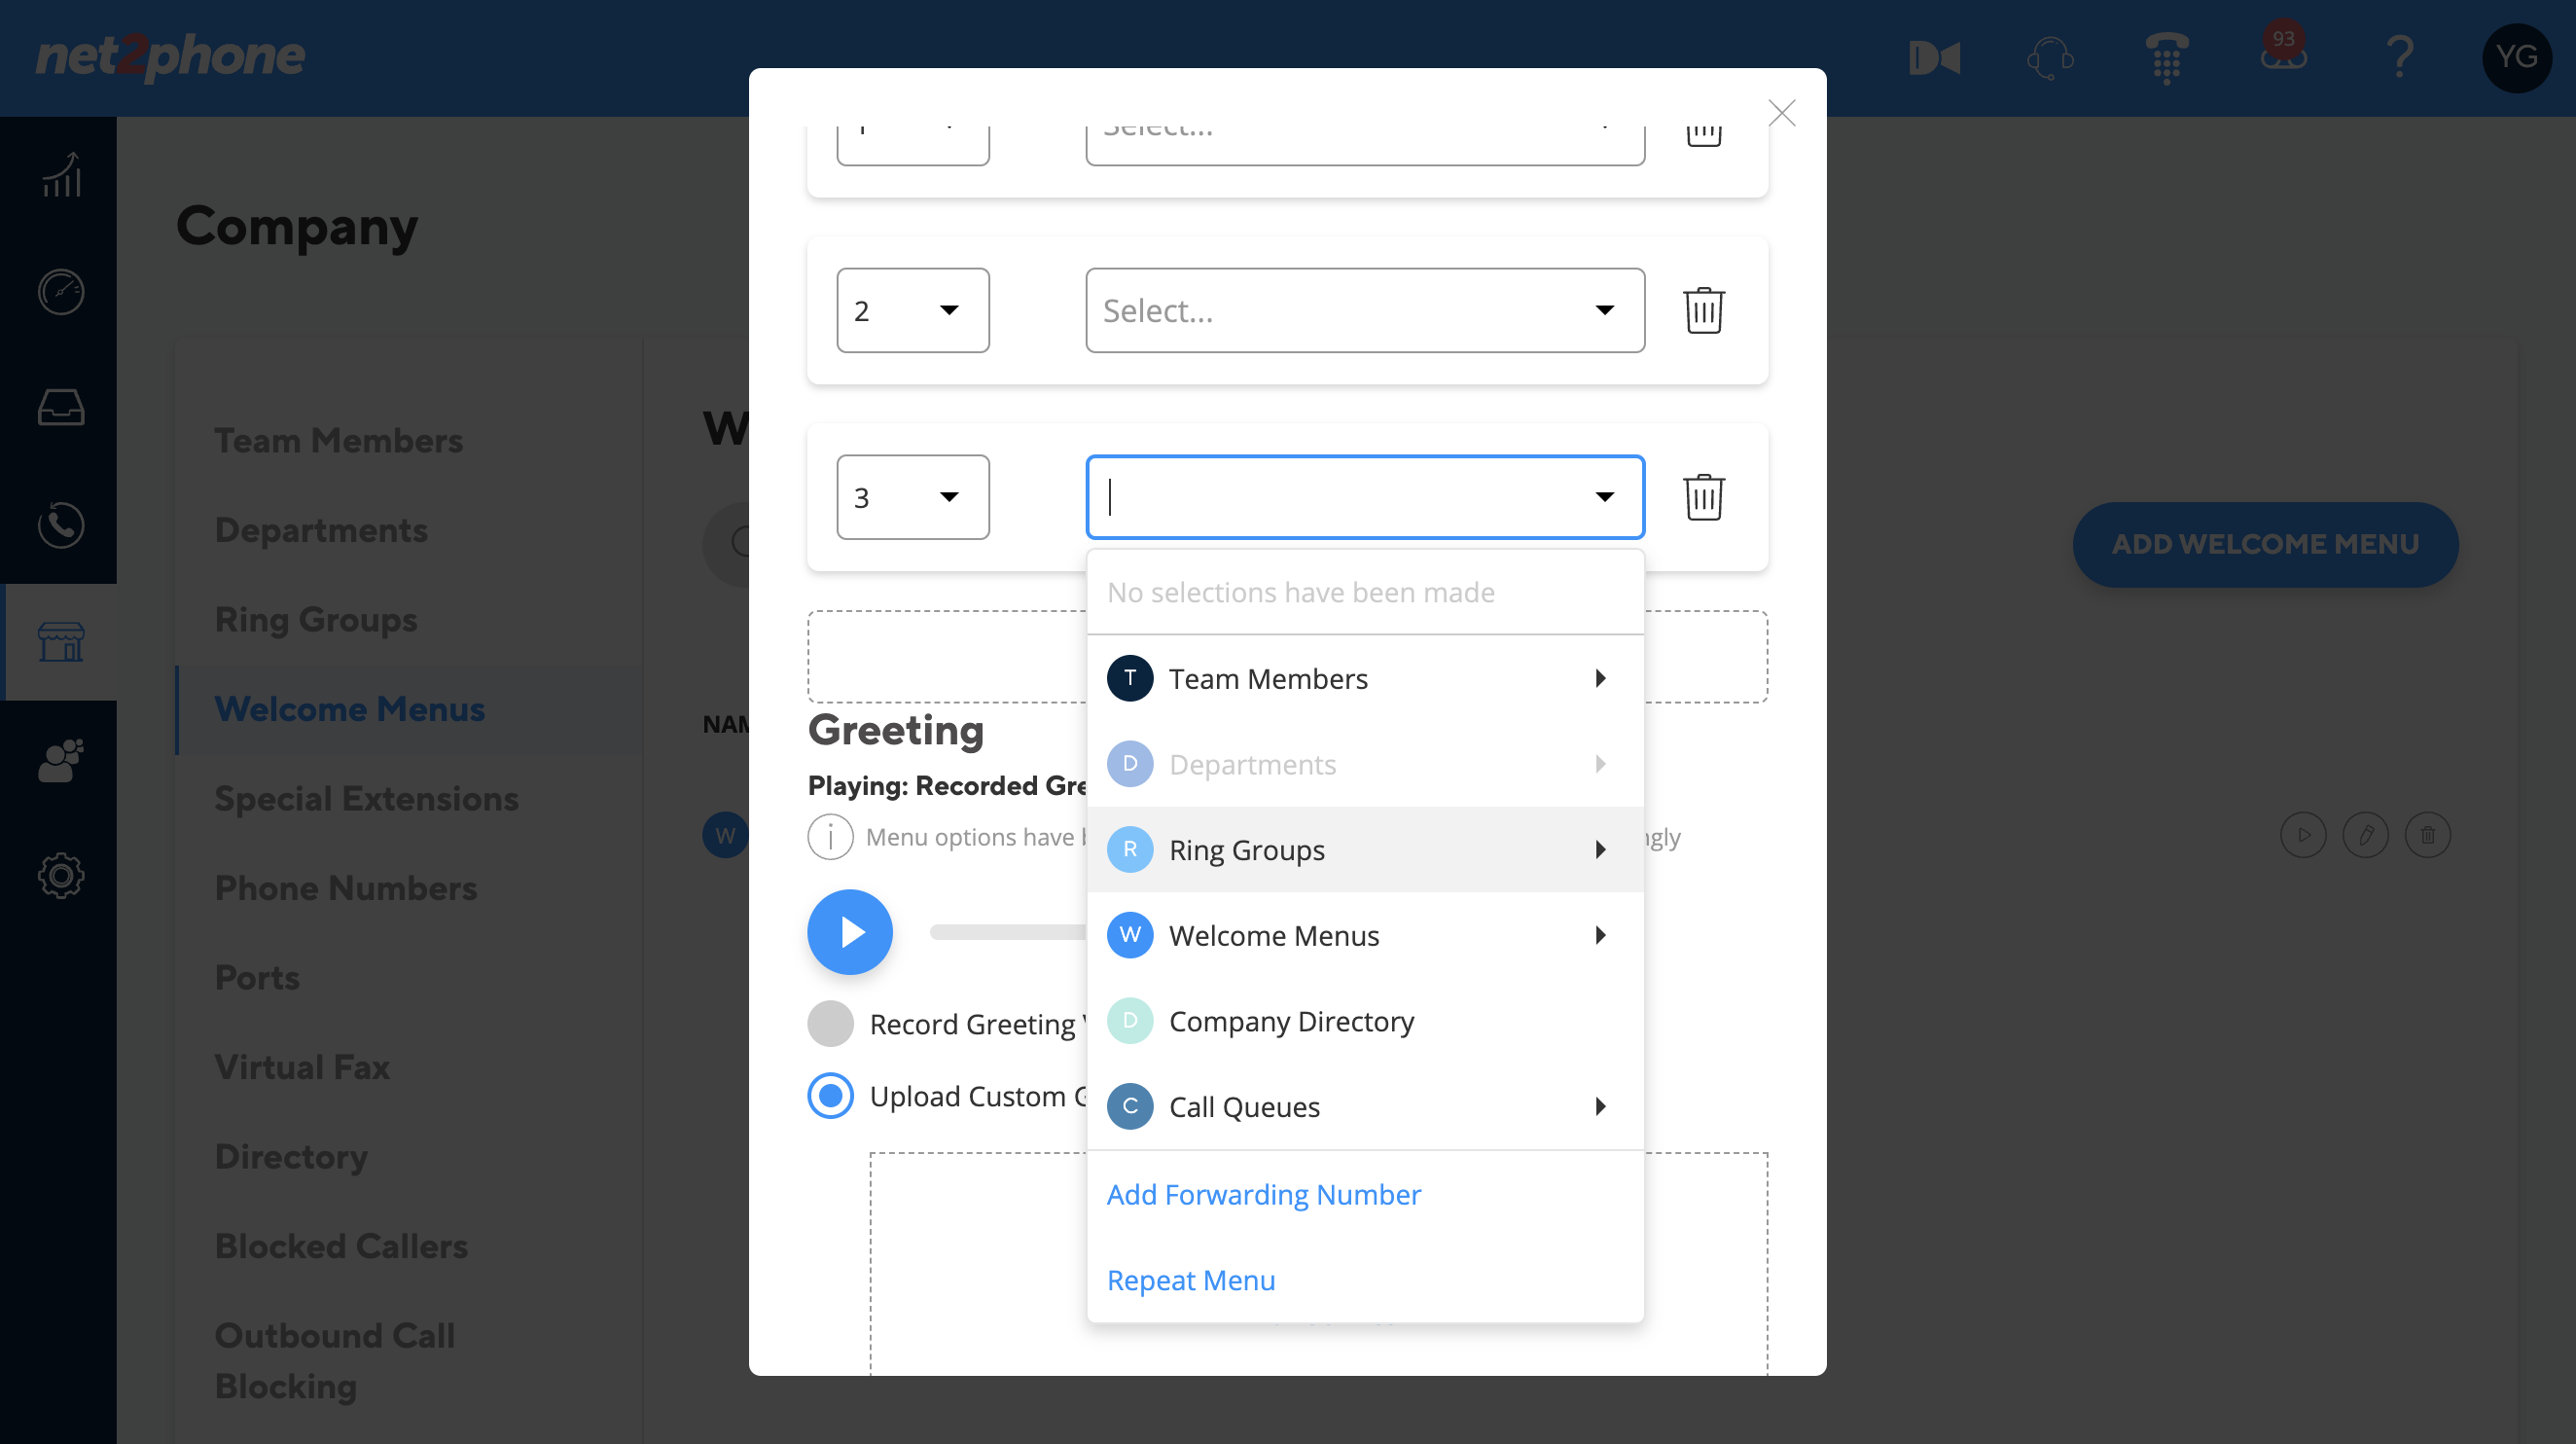
Task: Click Repeat Menu link
Action: click(1191, 1280)
